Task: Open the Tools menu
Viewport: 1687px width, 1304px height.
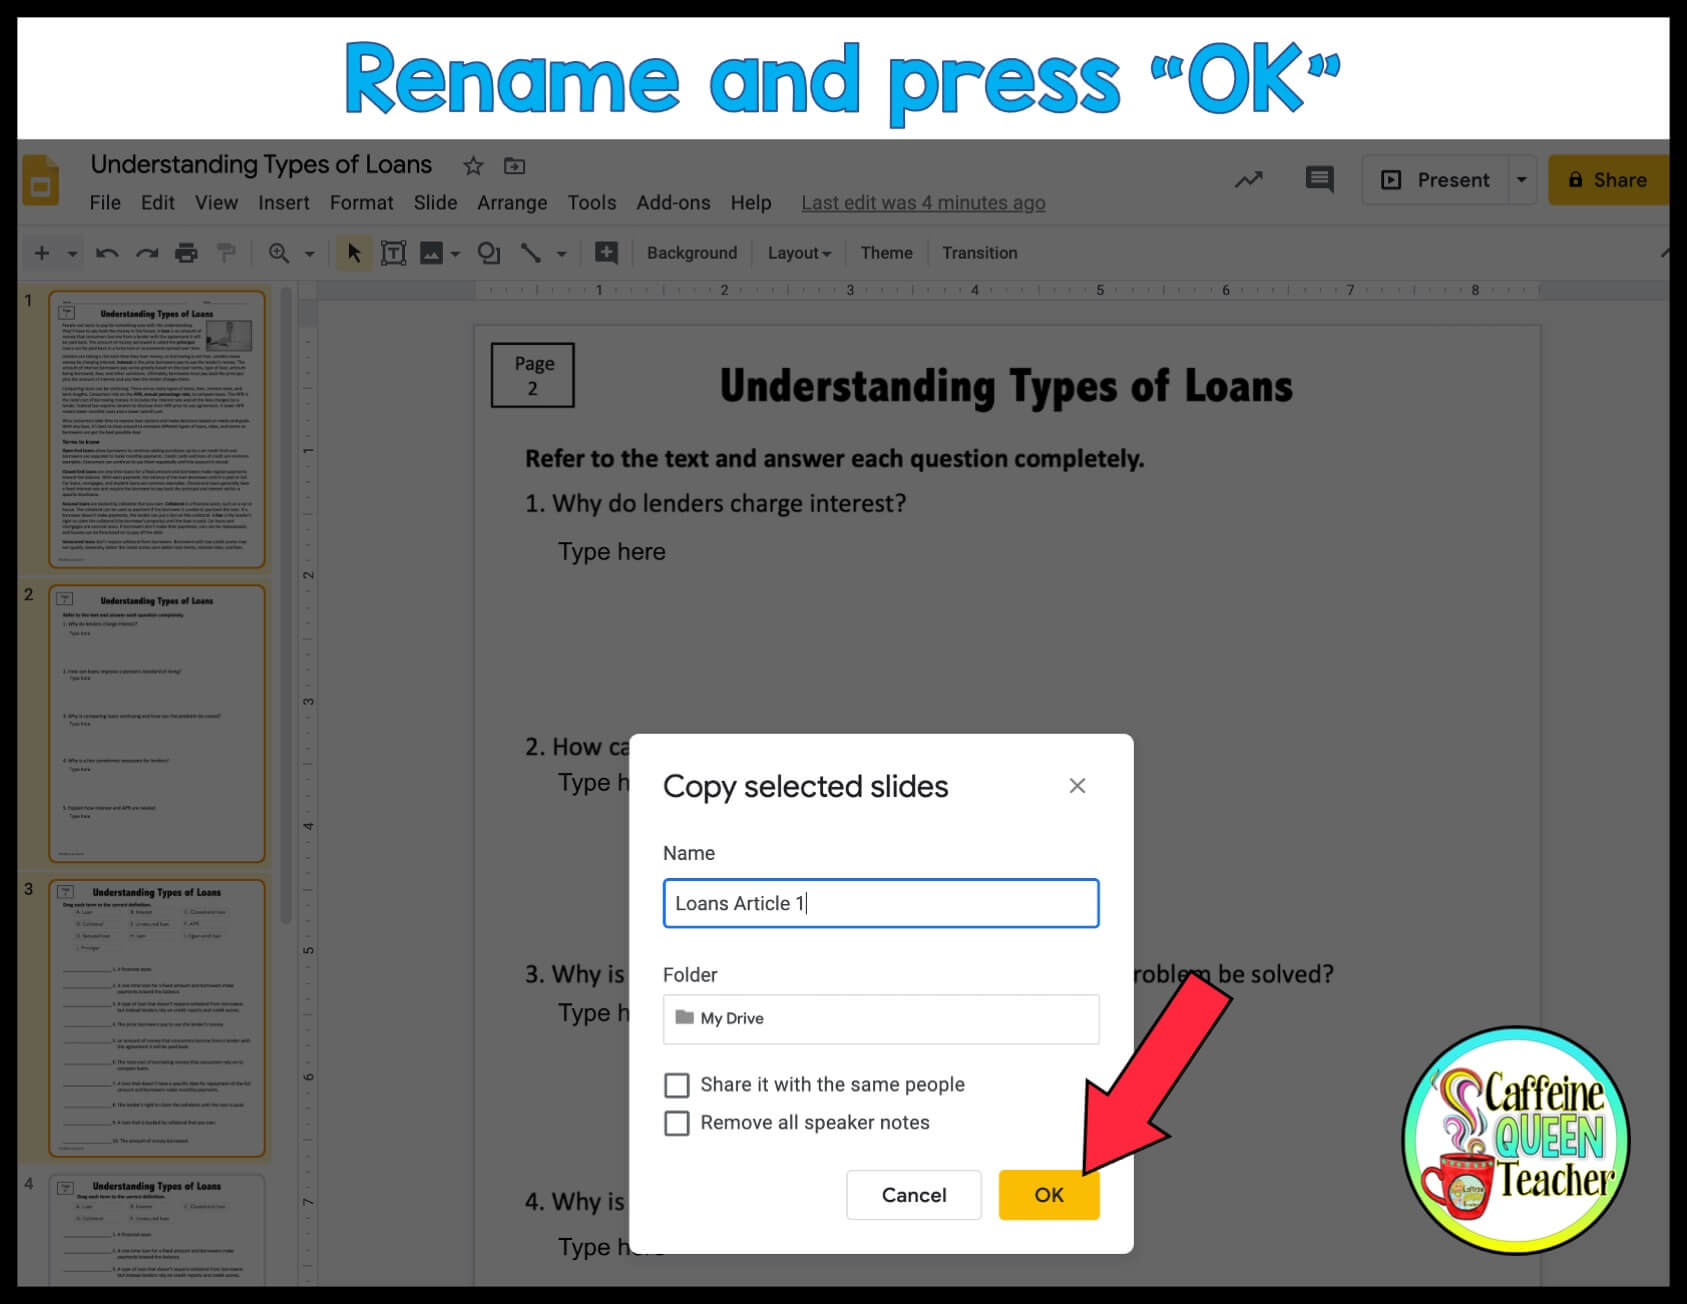Action: [592, 203]
